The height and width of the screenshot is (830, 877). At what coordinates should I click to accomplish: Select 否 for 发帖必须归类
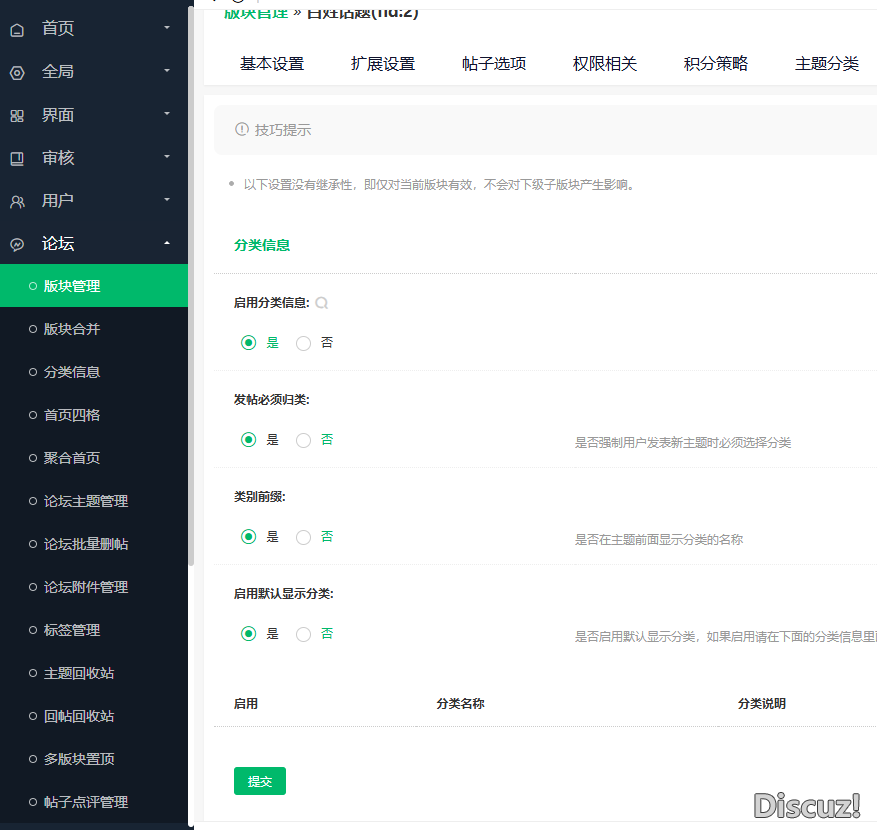coord(303,440)
